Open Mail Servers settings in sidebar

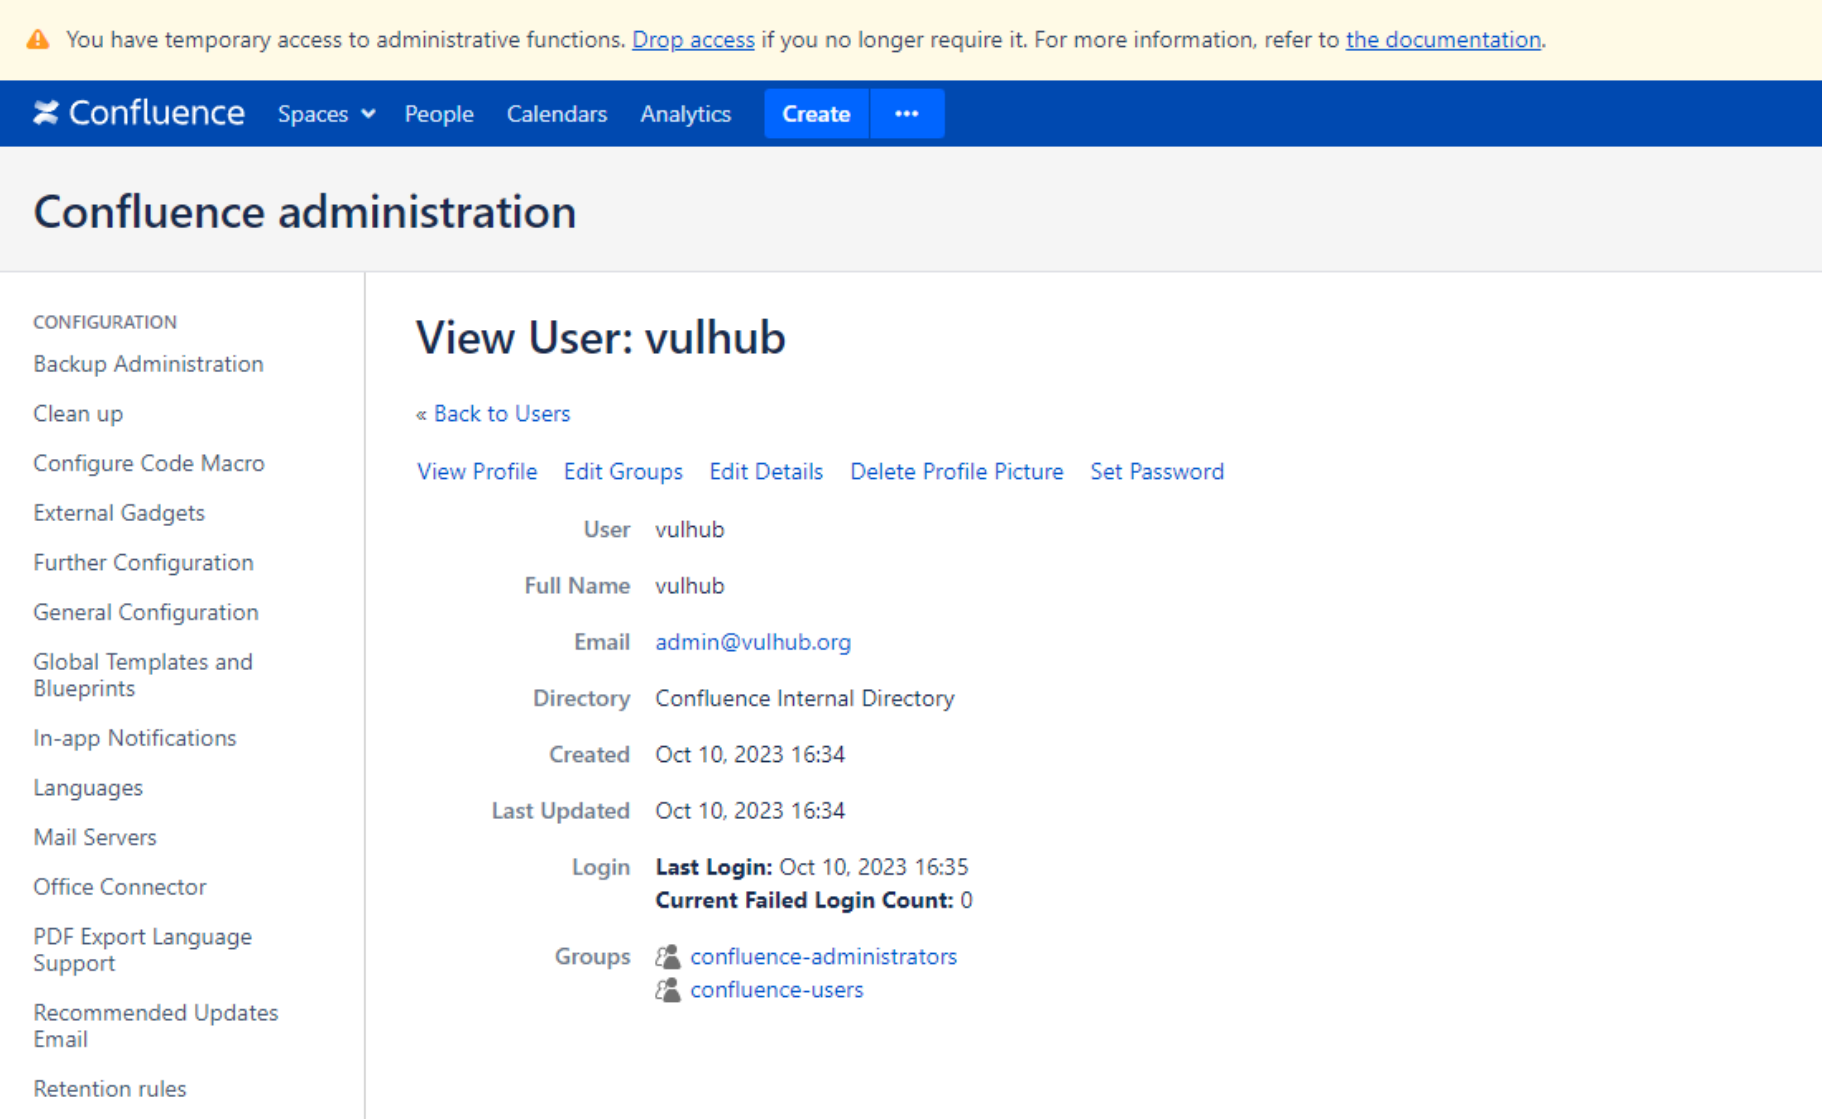[95, 837]
